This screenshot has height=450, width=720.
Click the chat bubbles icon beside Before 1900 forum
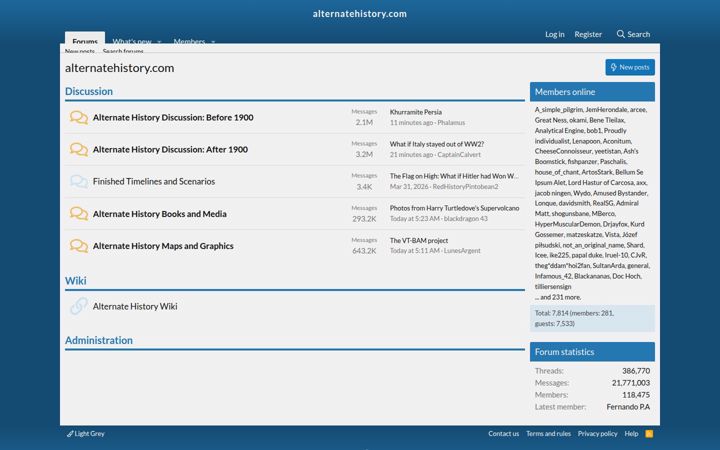(79, 118)
